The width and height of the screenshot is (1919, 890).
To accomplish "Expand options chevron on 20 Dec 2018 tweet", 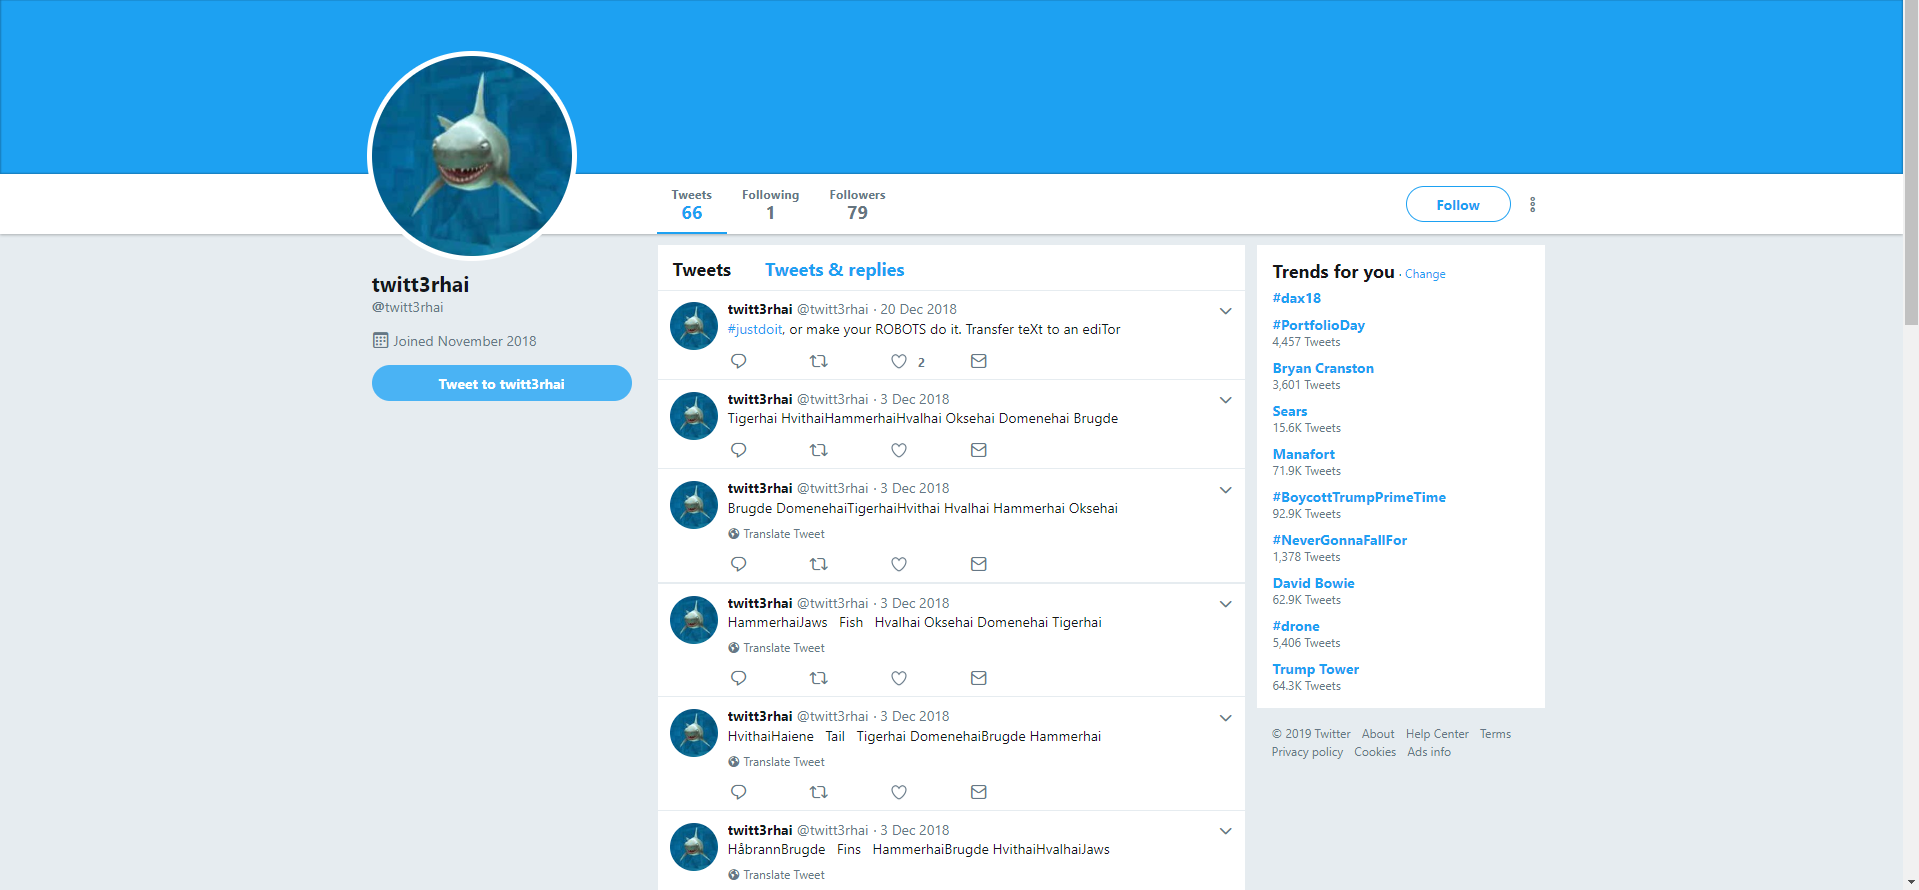I will point(1225,311).
